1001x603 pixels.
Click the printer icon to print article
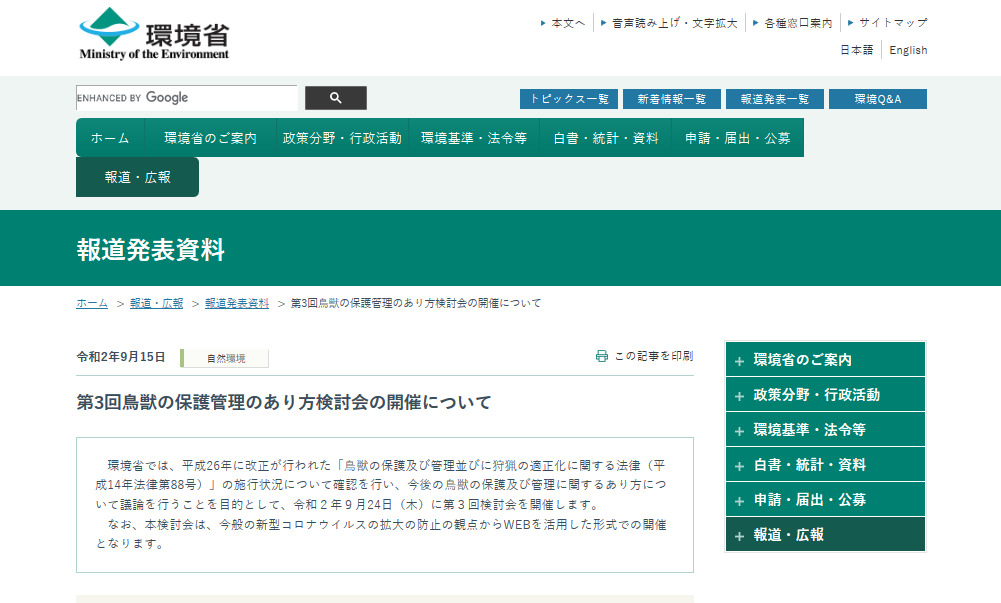click(602, 356)
